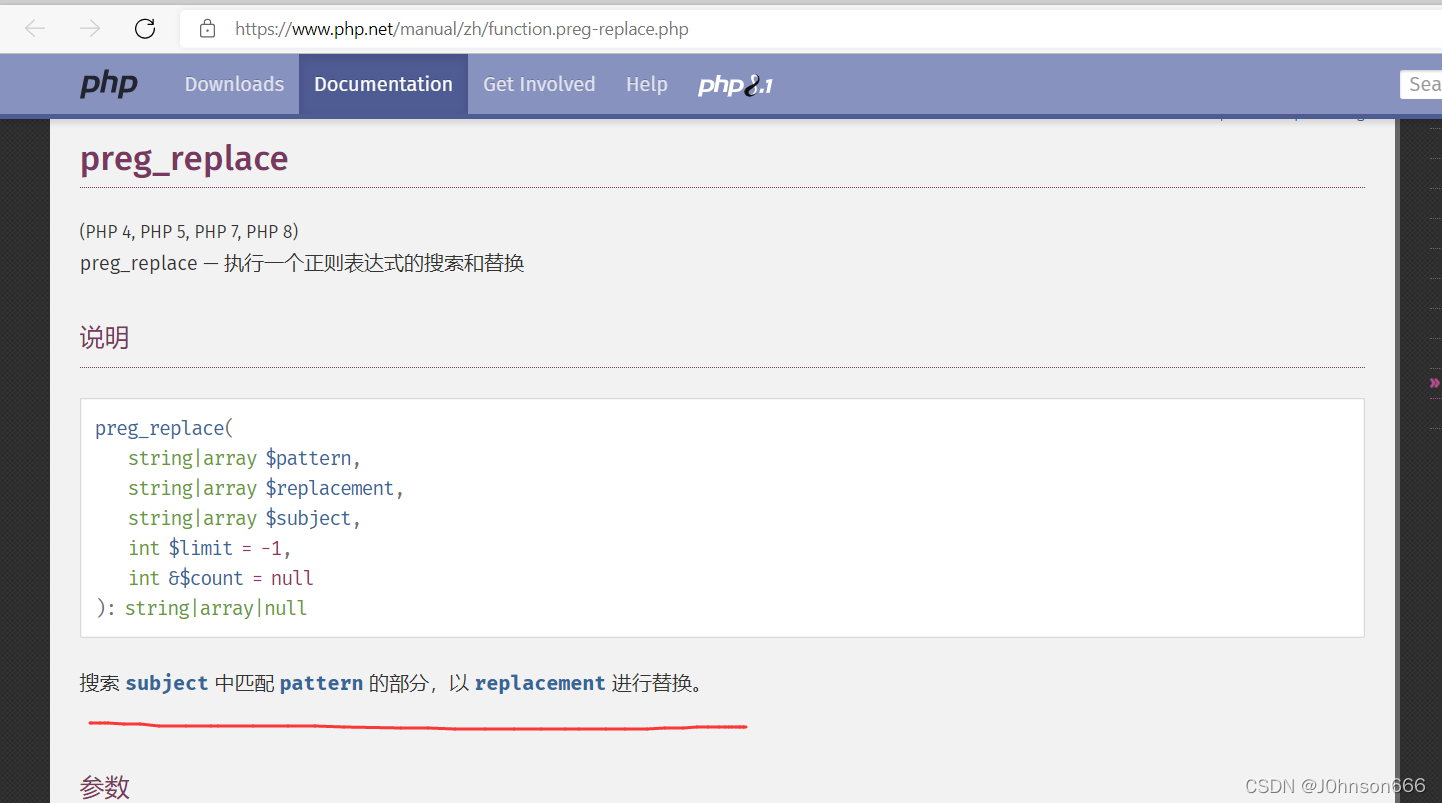This screenshot has height=803, width=1442.
Task: Open the Help menu item
Action: 647,85
